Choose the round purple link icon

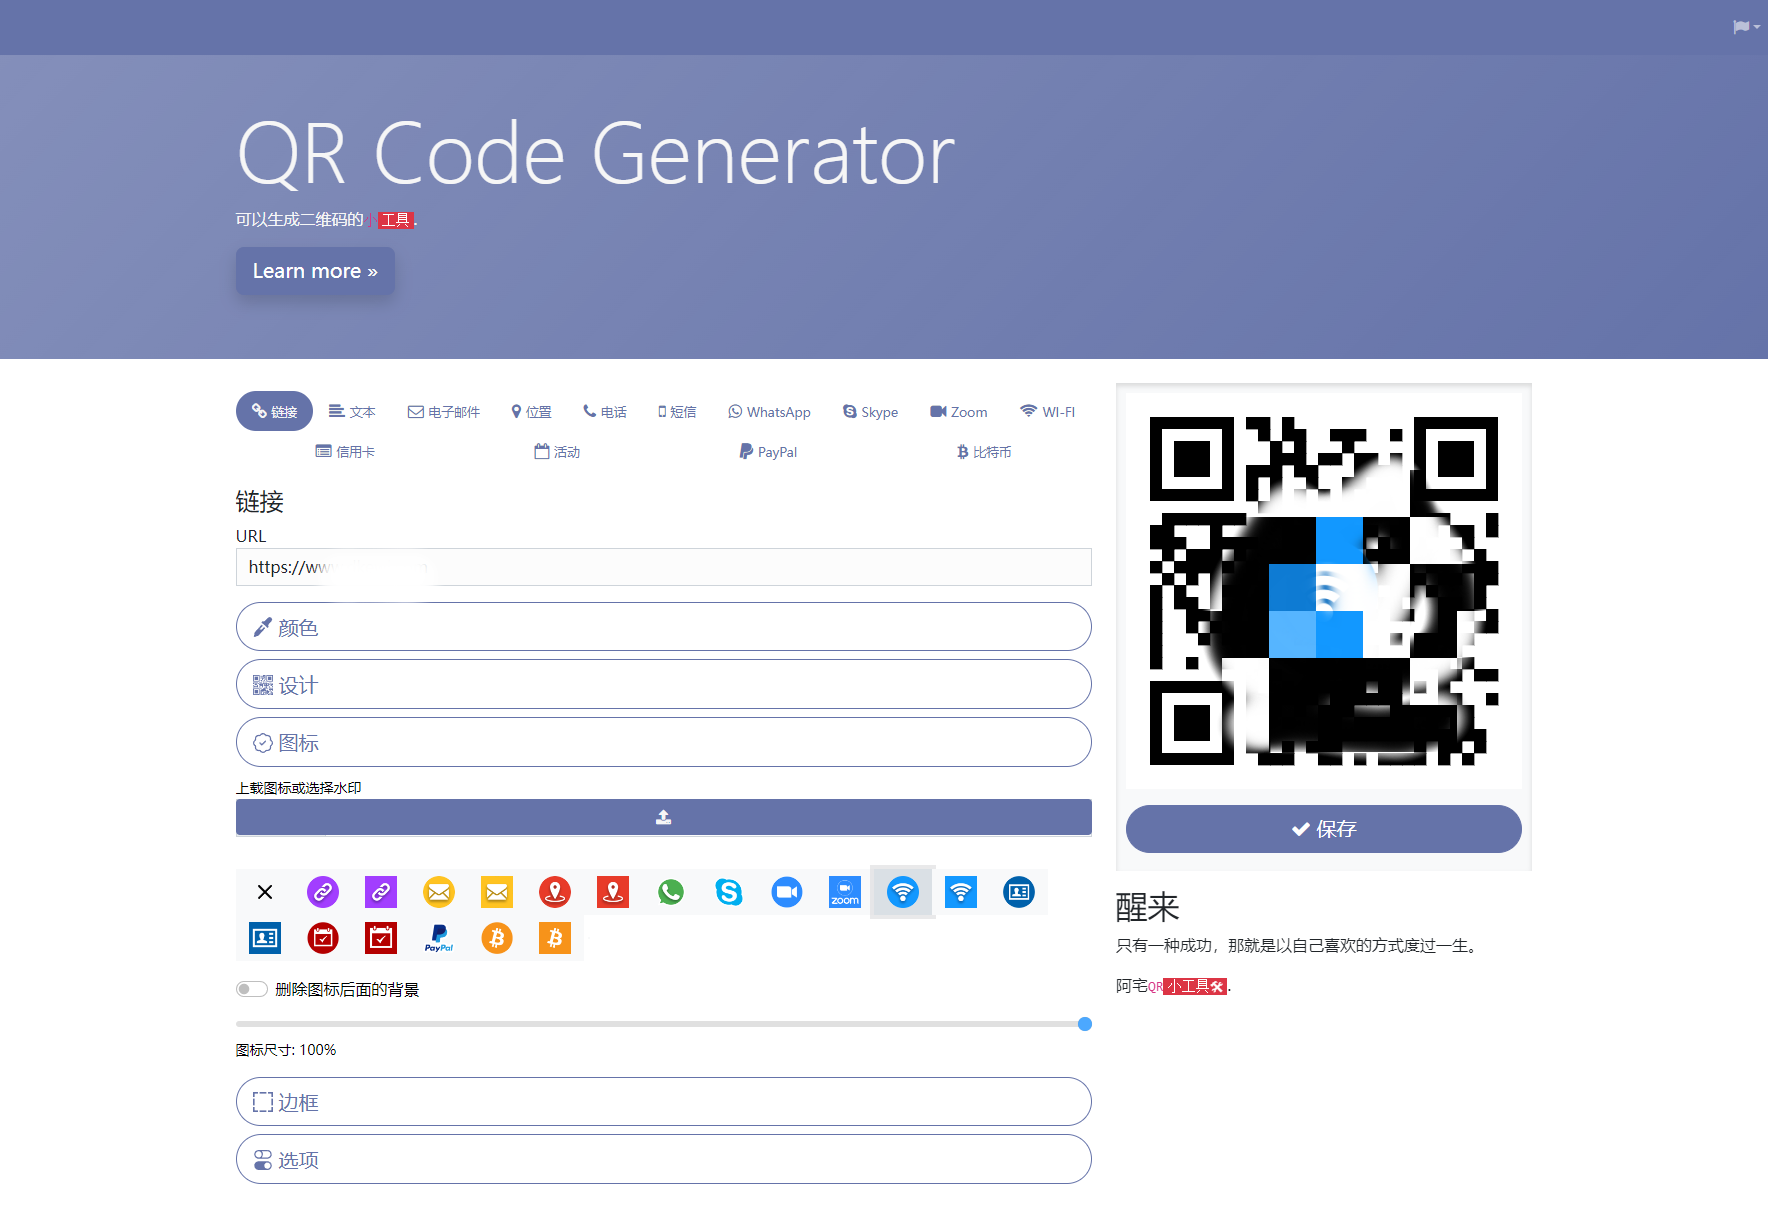(x=323, y=892)
